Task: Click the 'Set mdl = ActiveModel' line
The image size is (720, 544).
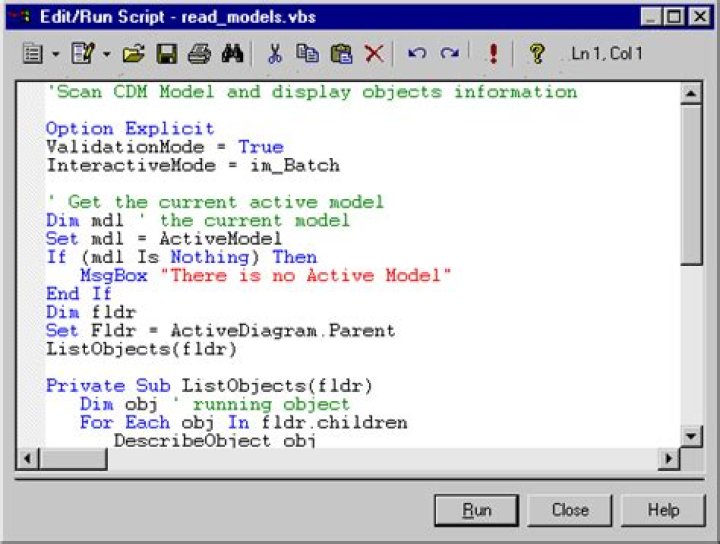Action: (x=164, y=239)
